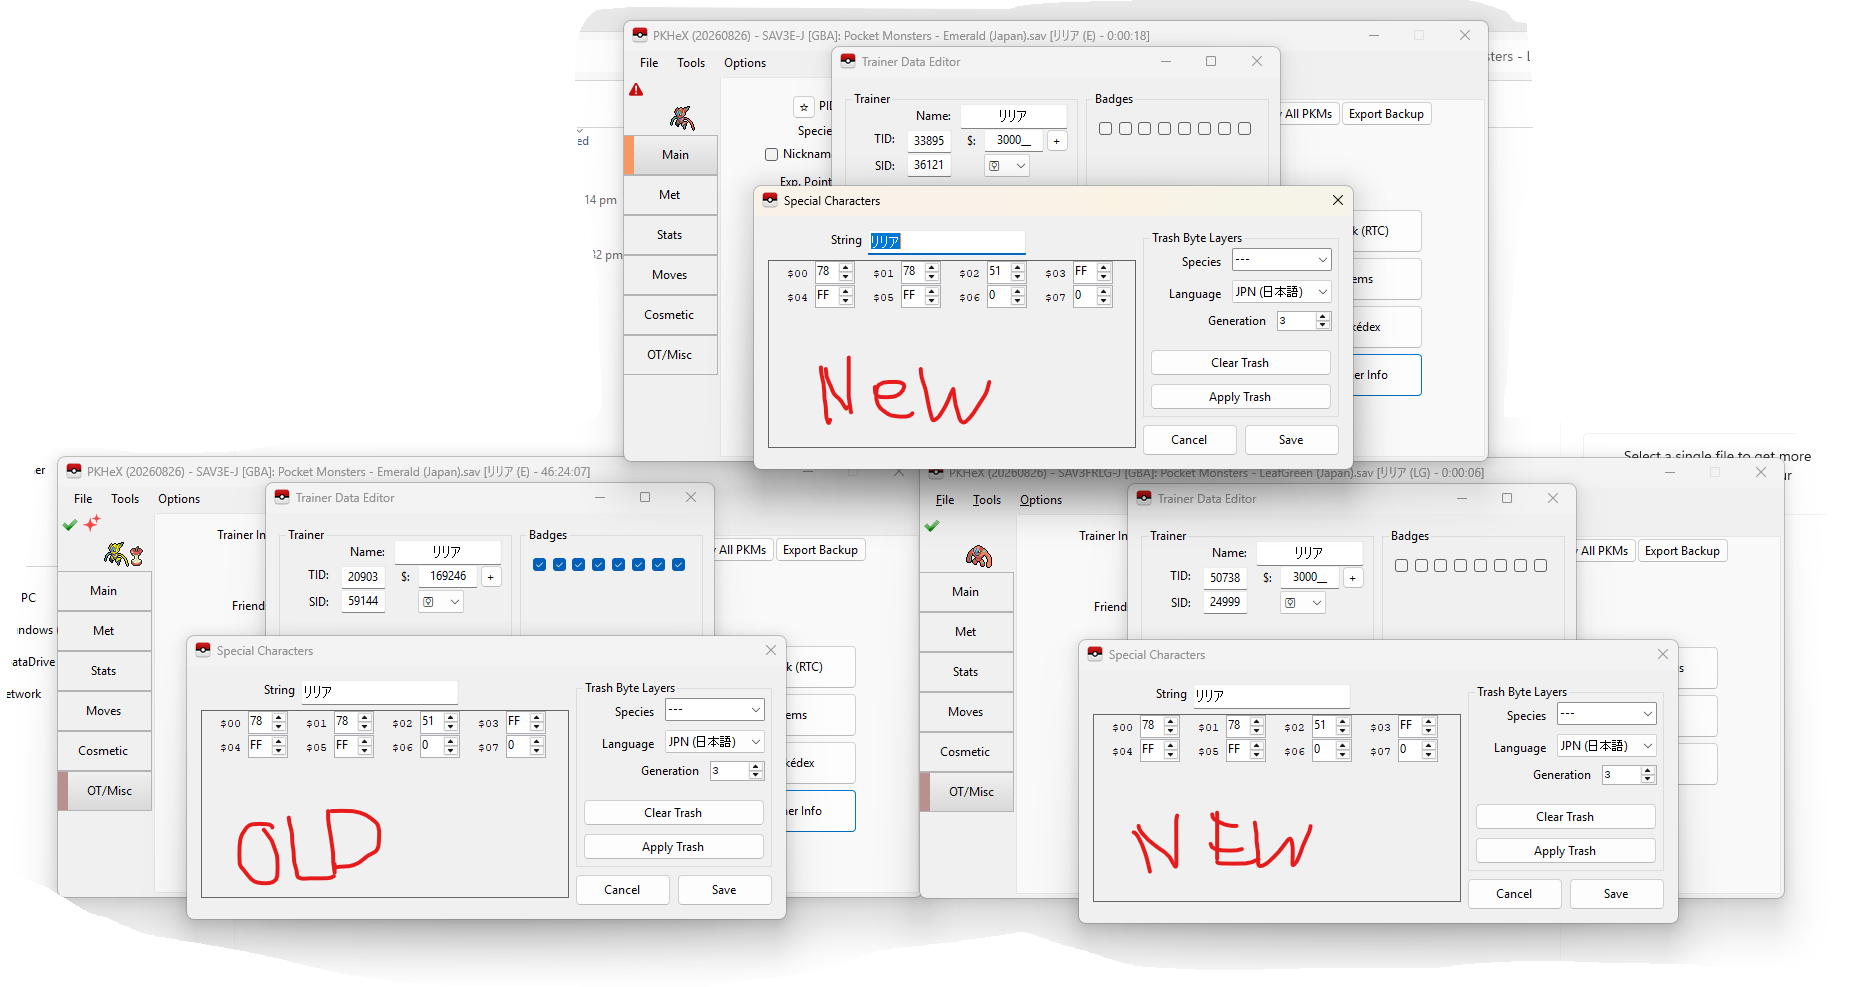1860x987 pixels.
Task: Open the File menu in Emerald 46:24:07 window
Action: (x=83, y=499)
